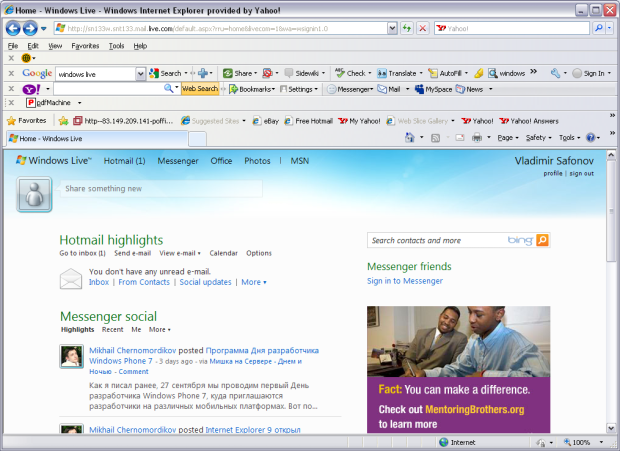Click the wrench settings icon on Google toolbar

[x=555, y=73]
